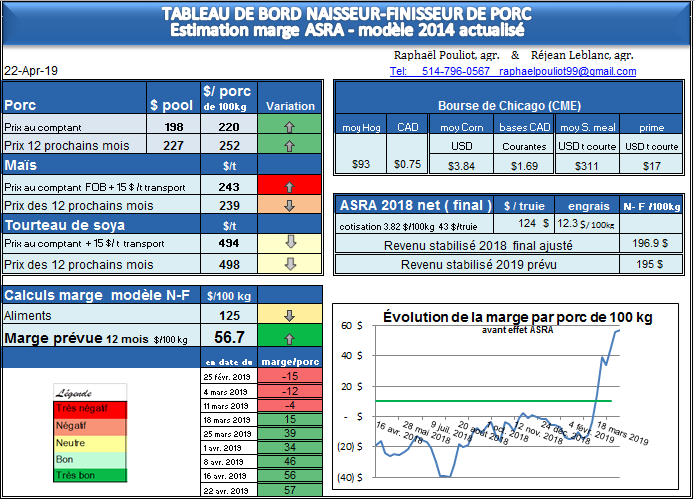
Task: Click the red variation arrow for corn spot price
Action: tap(290, 187)
